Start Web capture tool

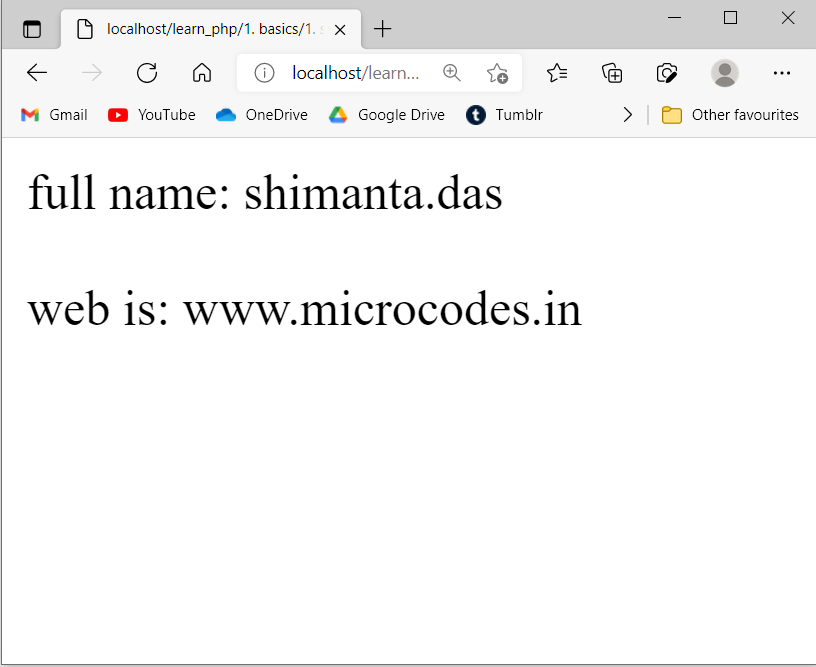(x=667, y=73)
